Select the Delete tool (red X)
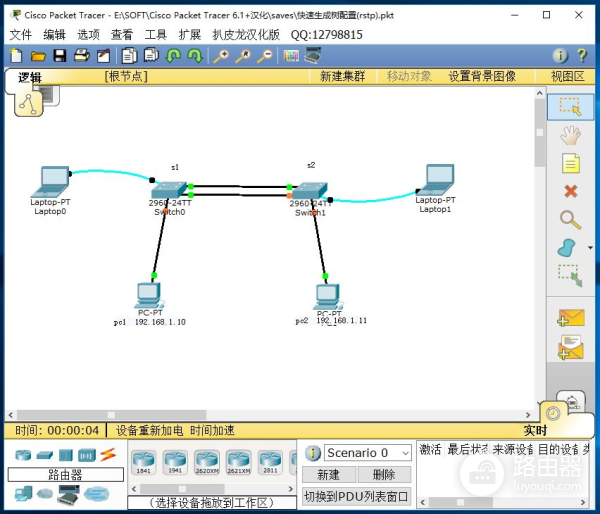Screen dimensions: 600x514 (571, 191)
